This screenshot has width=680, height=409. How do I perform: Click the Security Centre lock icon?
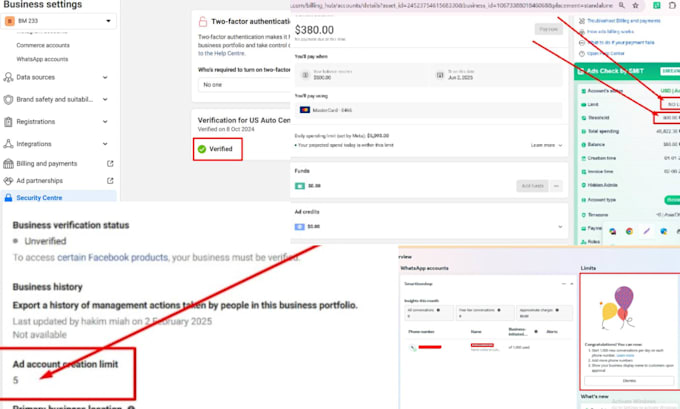(8, 197)
